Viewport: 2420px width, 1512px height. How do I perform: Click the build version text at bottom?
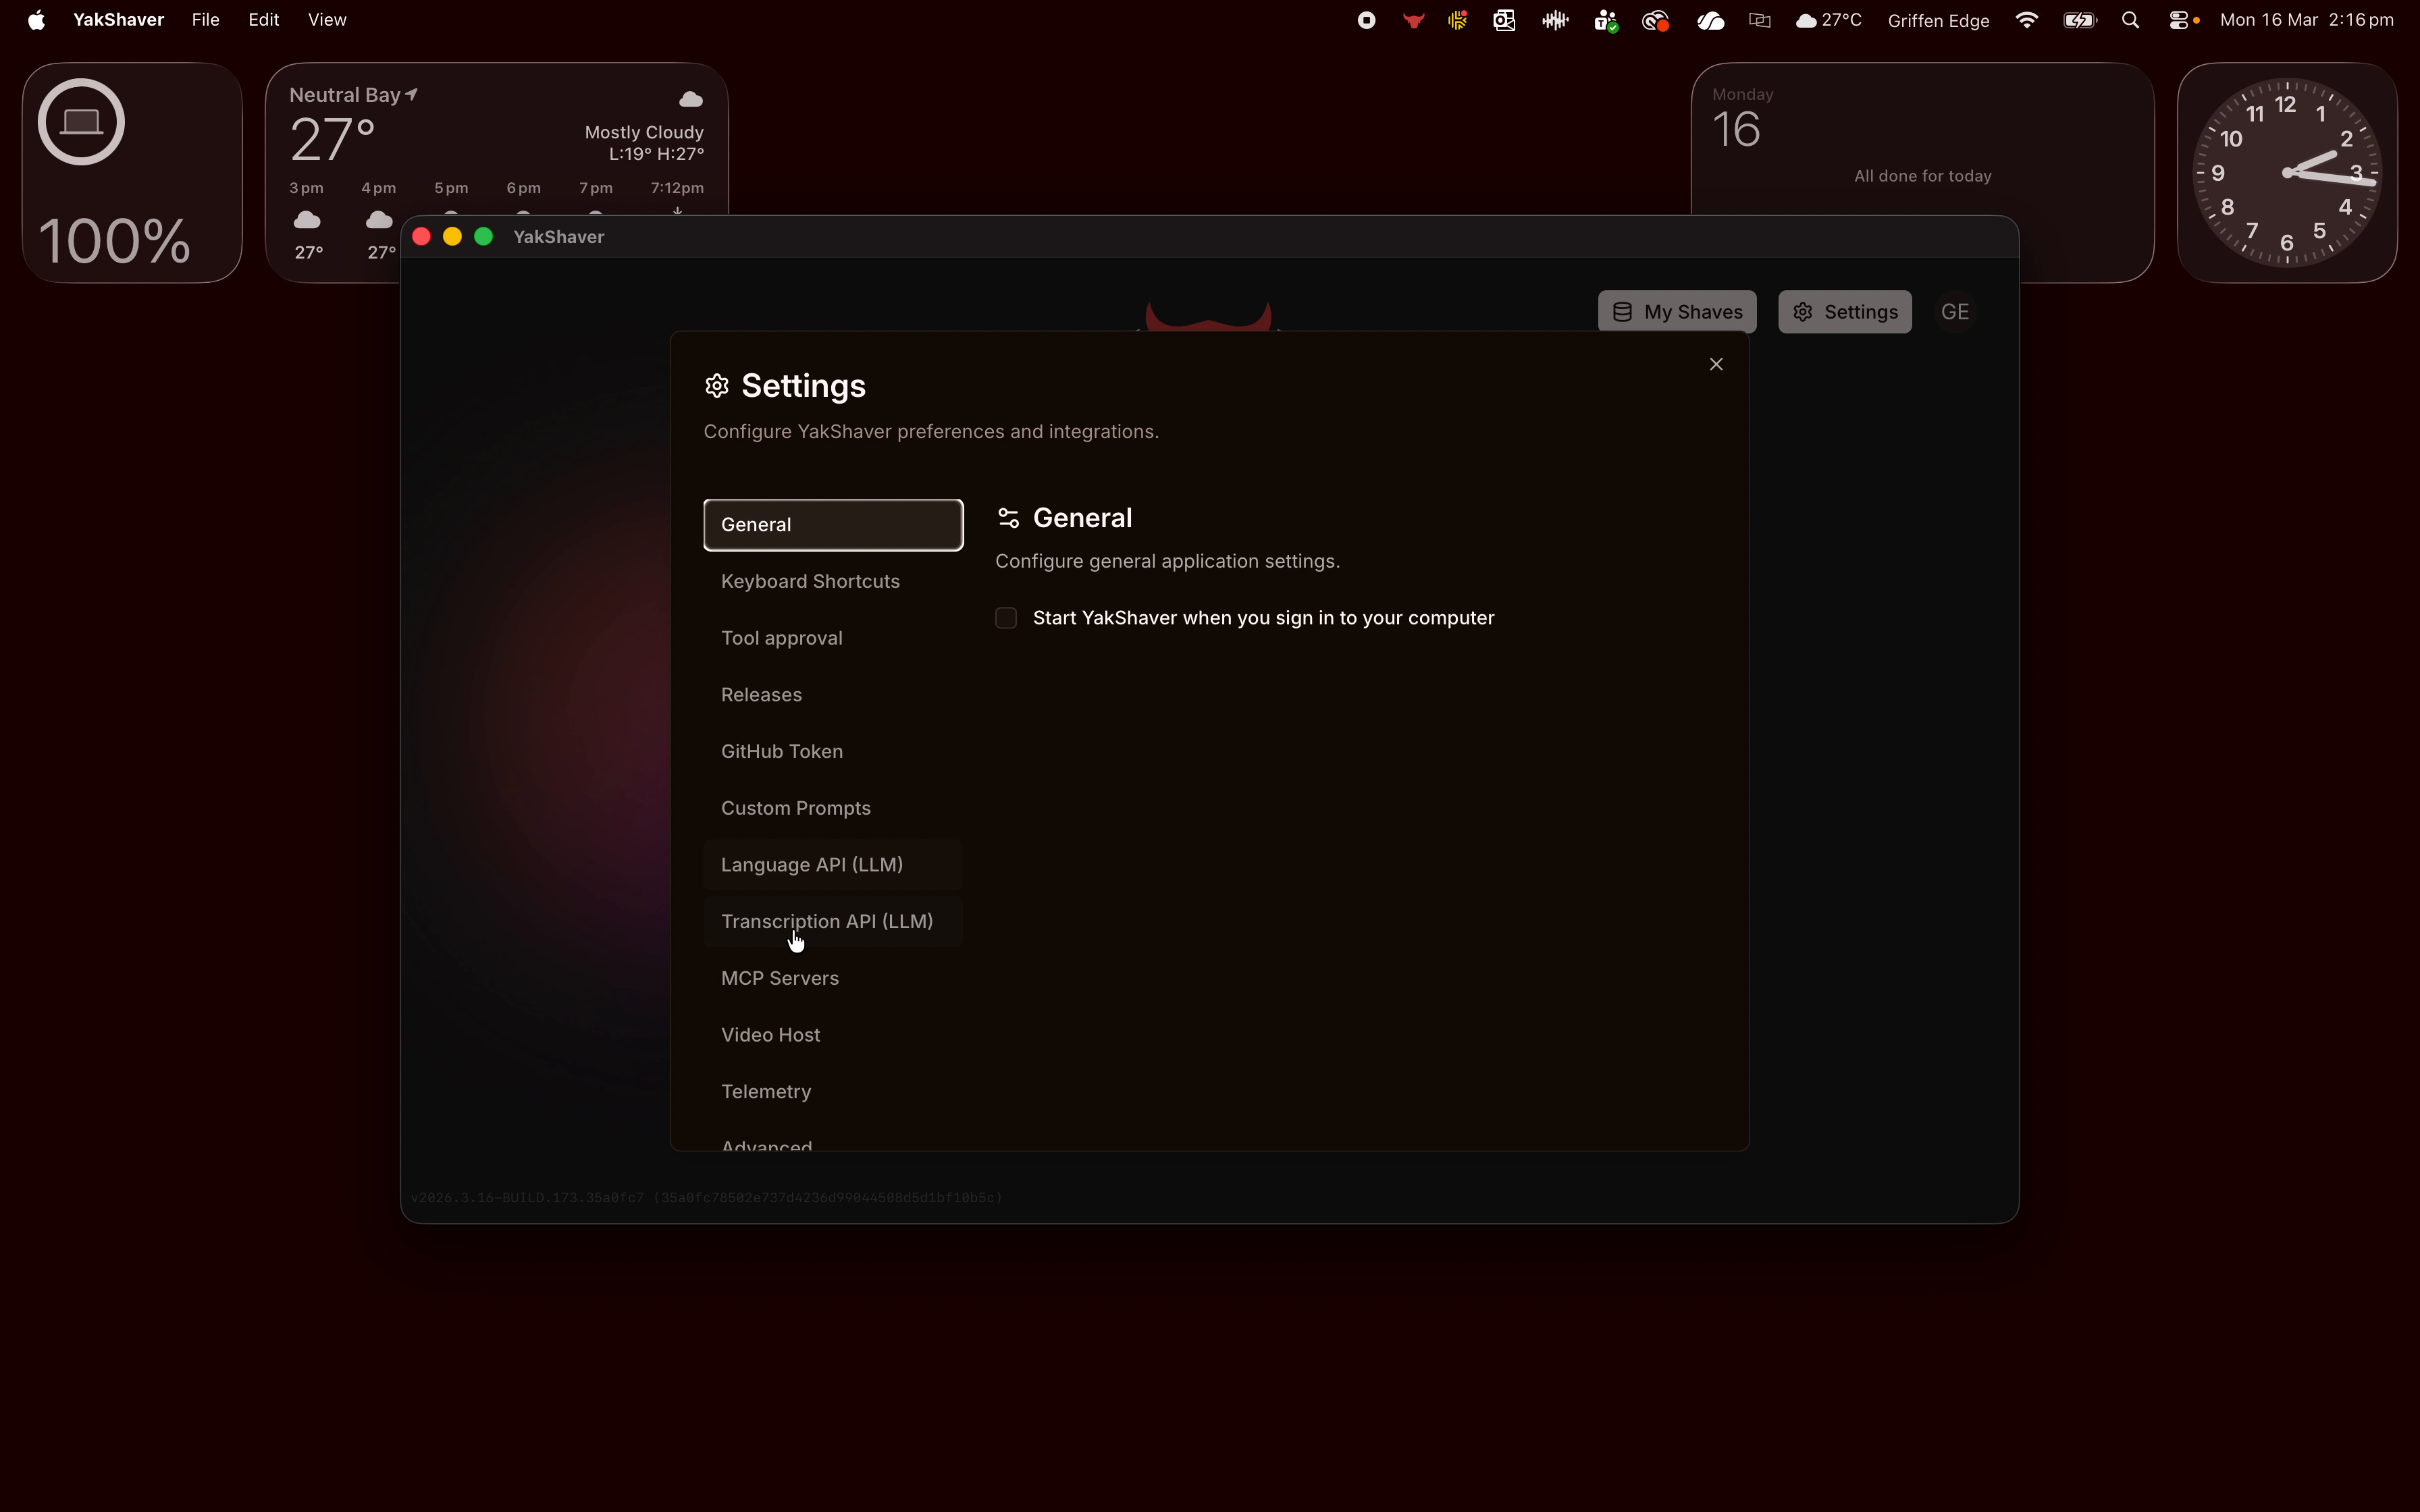coord(706,1198)
